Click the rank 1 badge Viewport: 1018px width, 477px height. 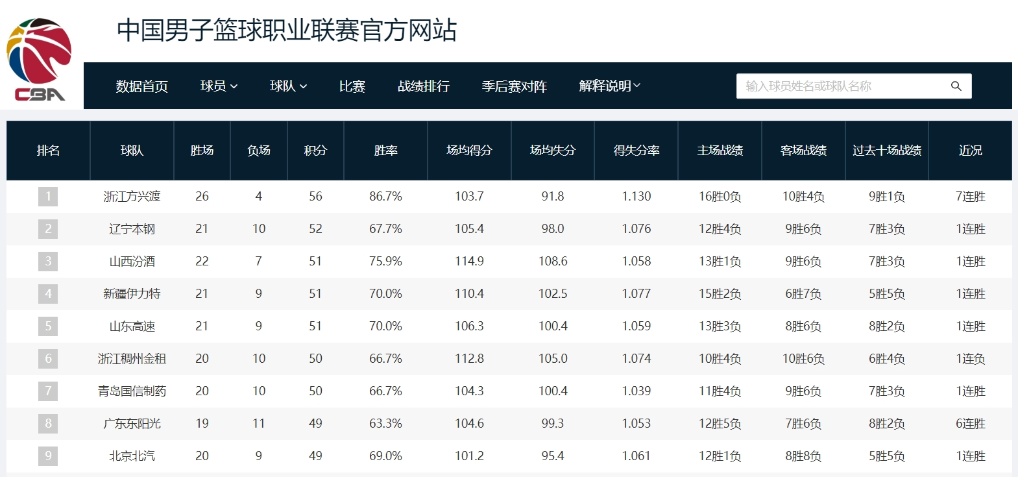48,196
